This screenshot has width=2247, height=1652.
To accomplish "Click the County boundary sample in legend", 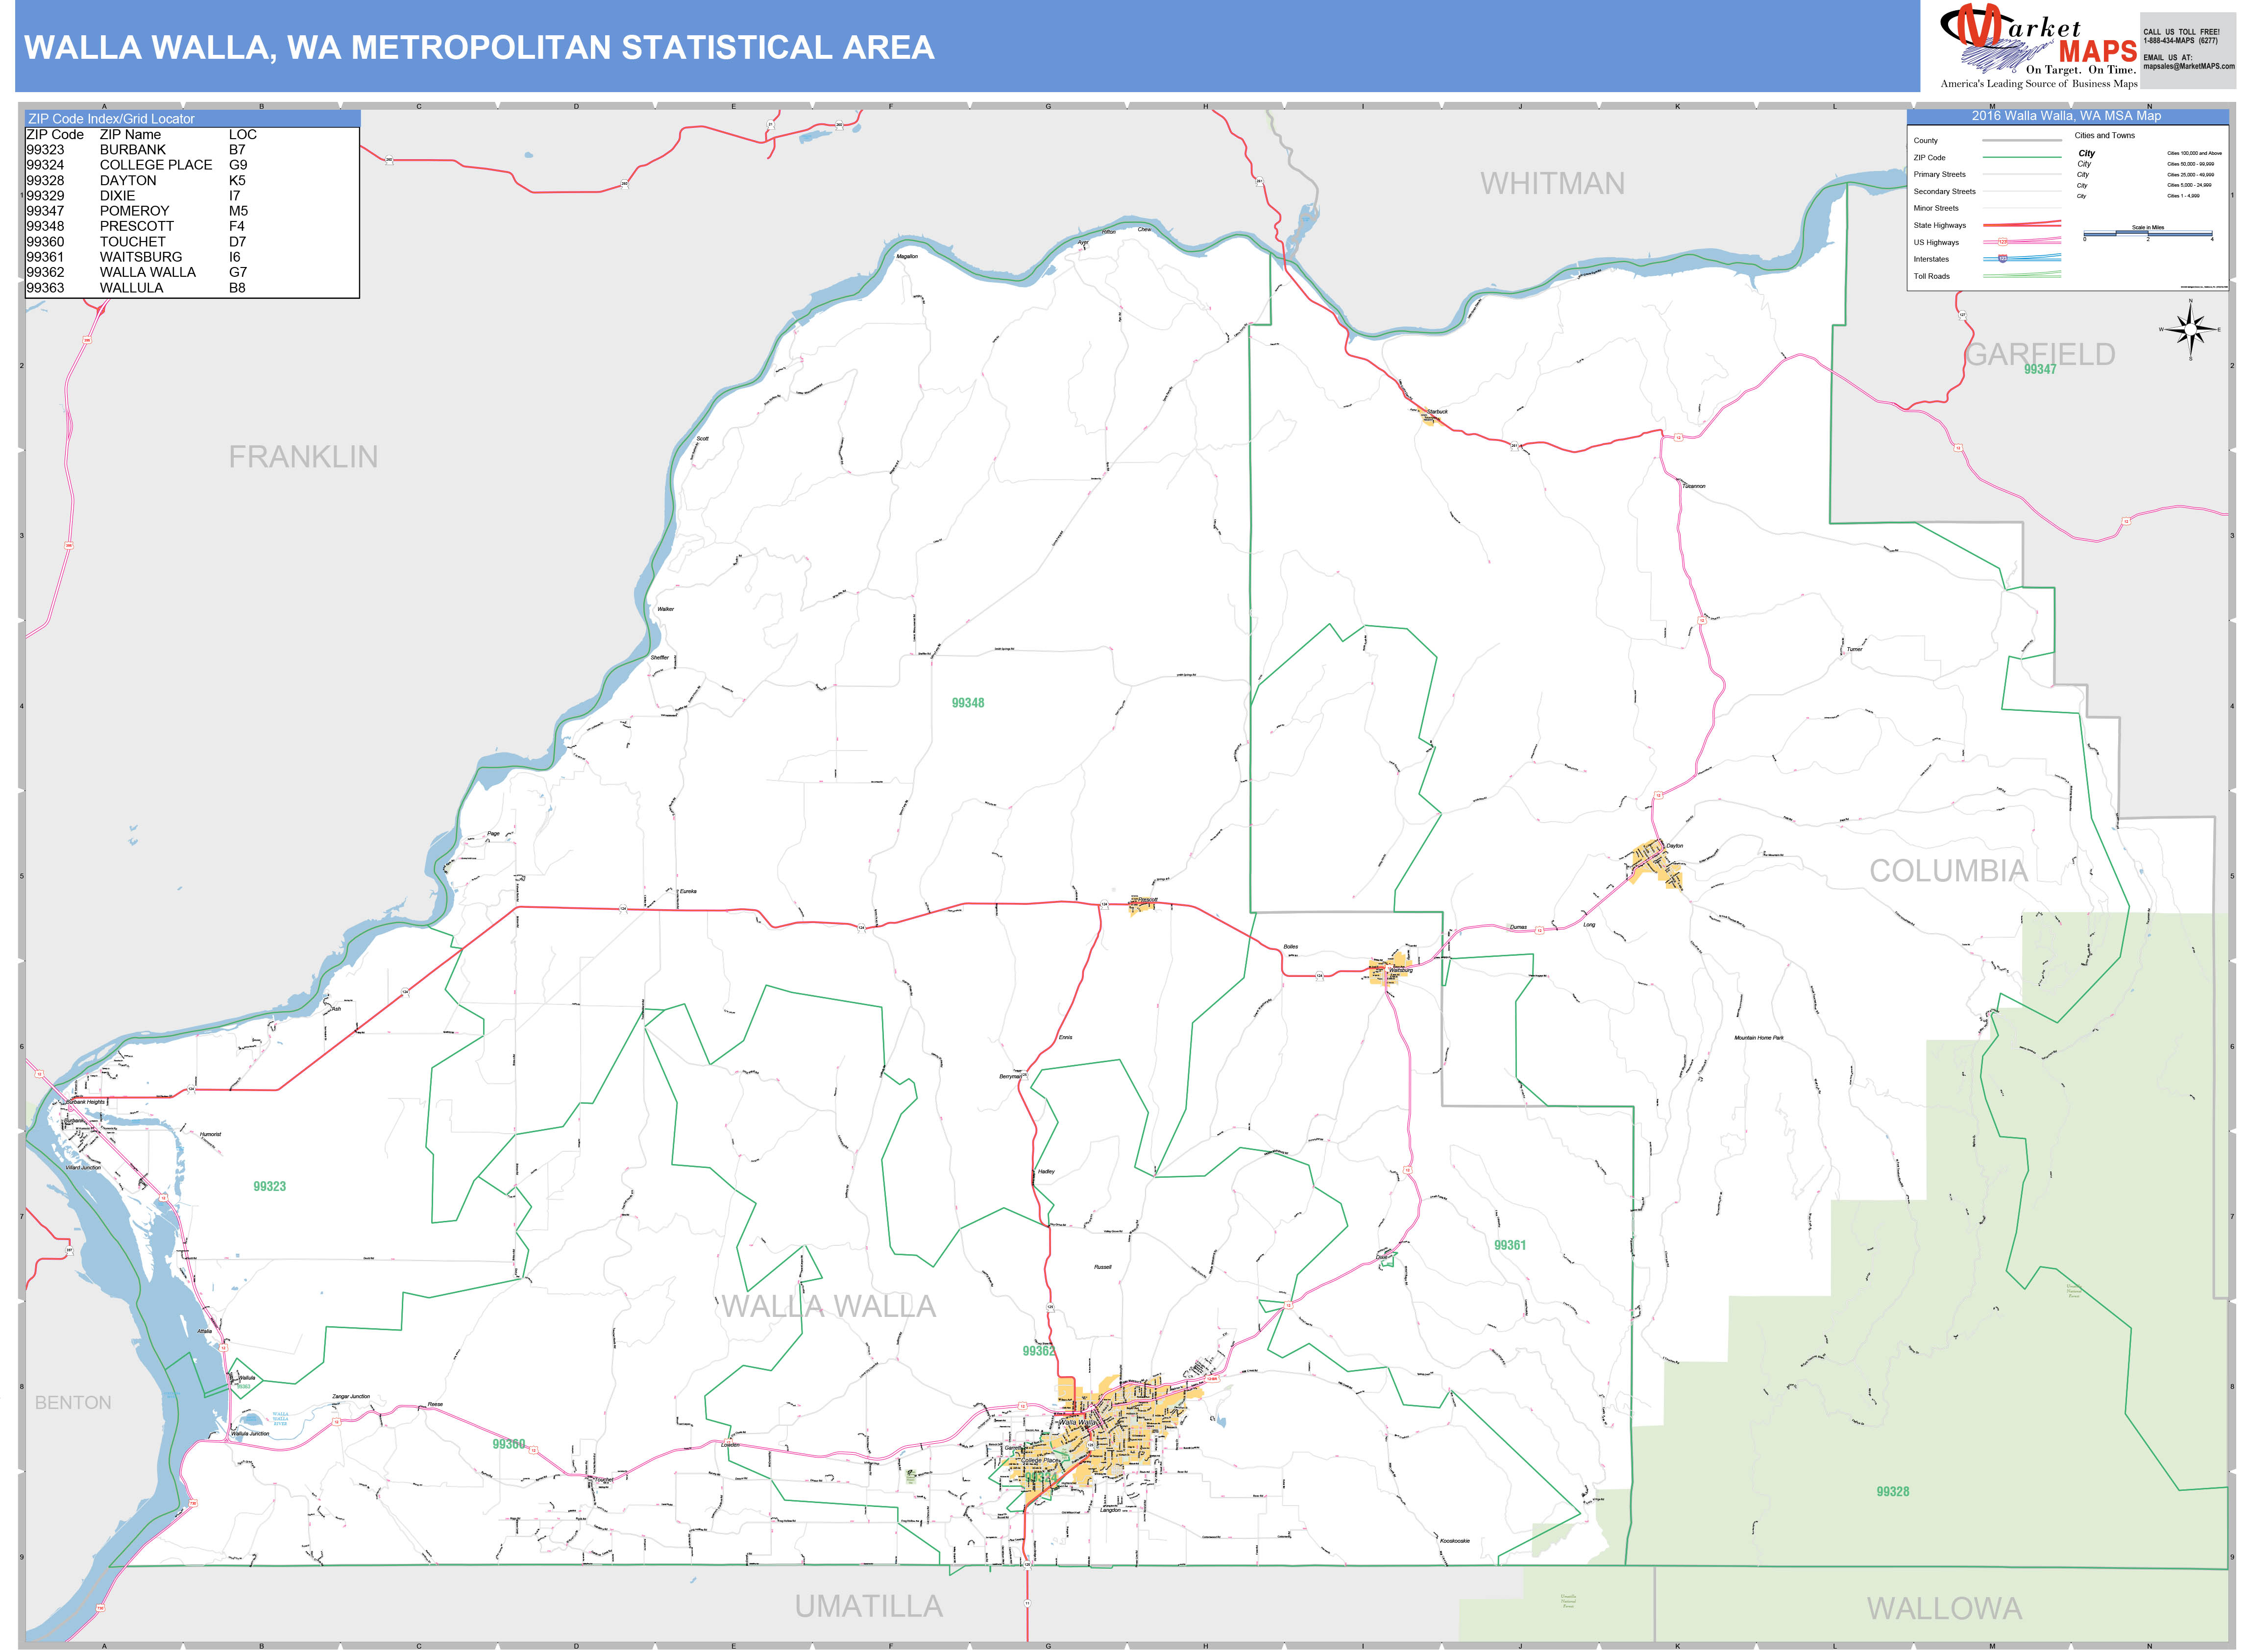I will [x=2022, y=141].
